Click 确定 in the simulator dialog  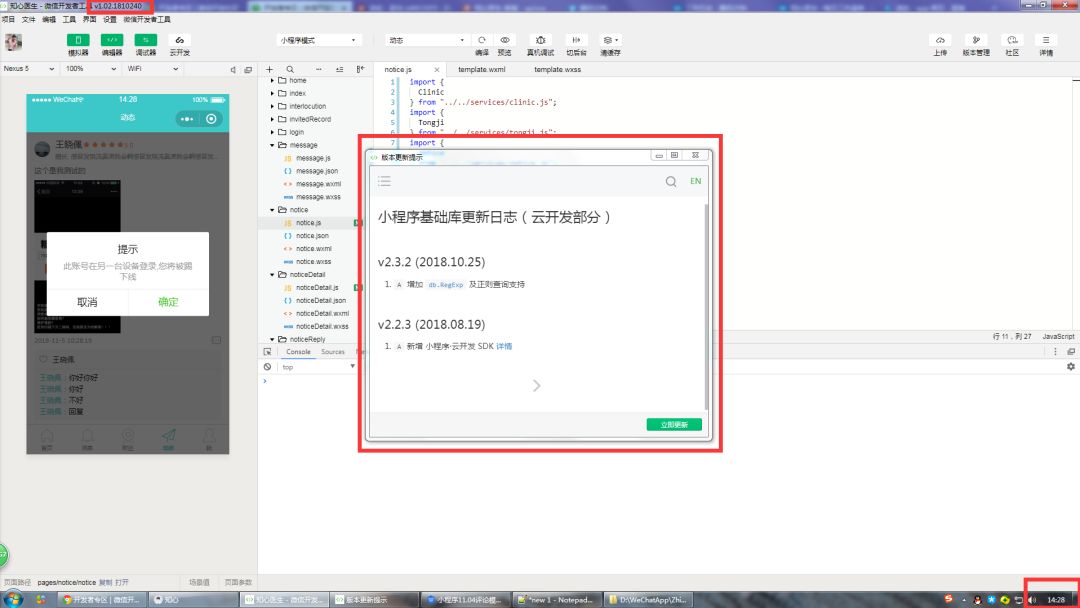click(168, 302)
